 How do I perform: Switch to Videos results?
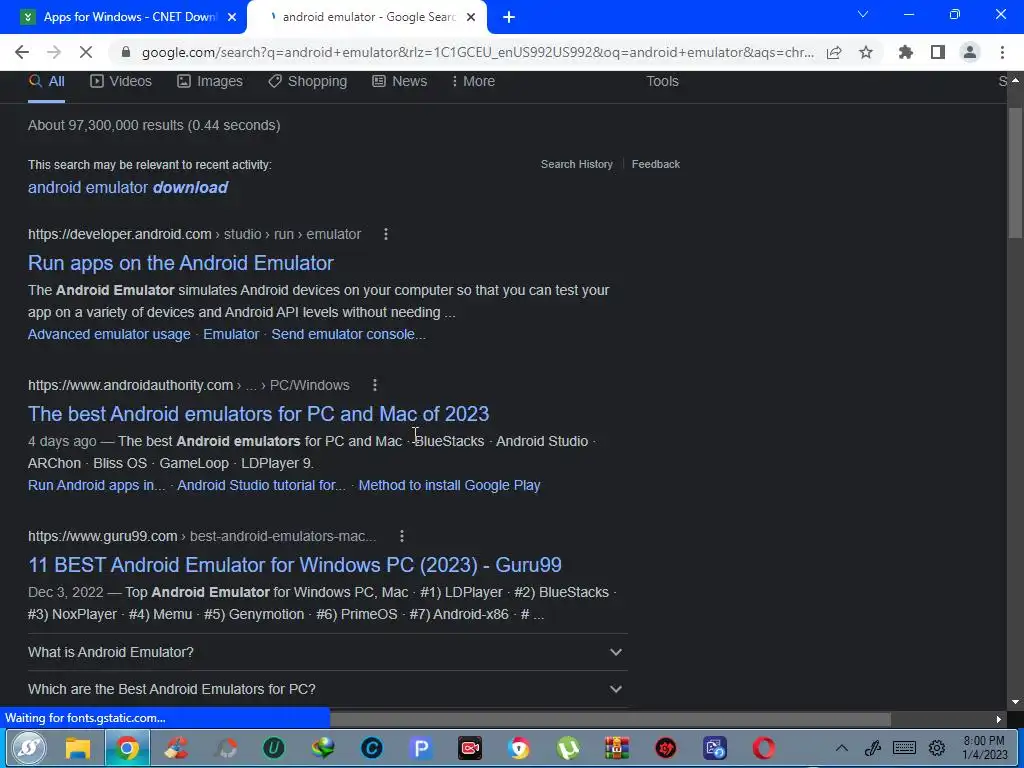(121, 81)
